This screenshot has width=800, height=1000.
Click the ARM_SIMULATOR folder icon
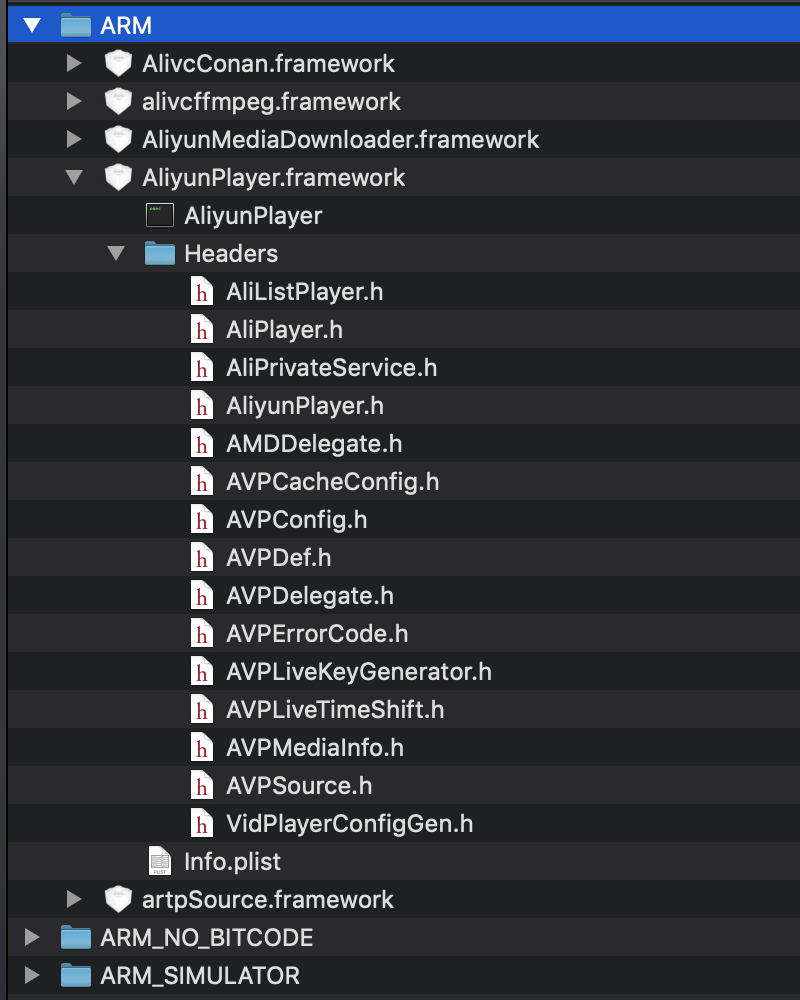tap(76, 975)
